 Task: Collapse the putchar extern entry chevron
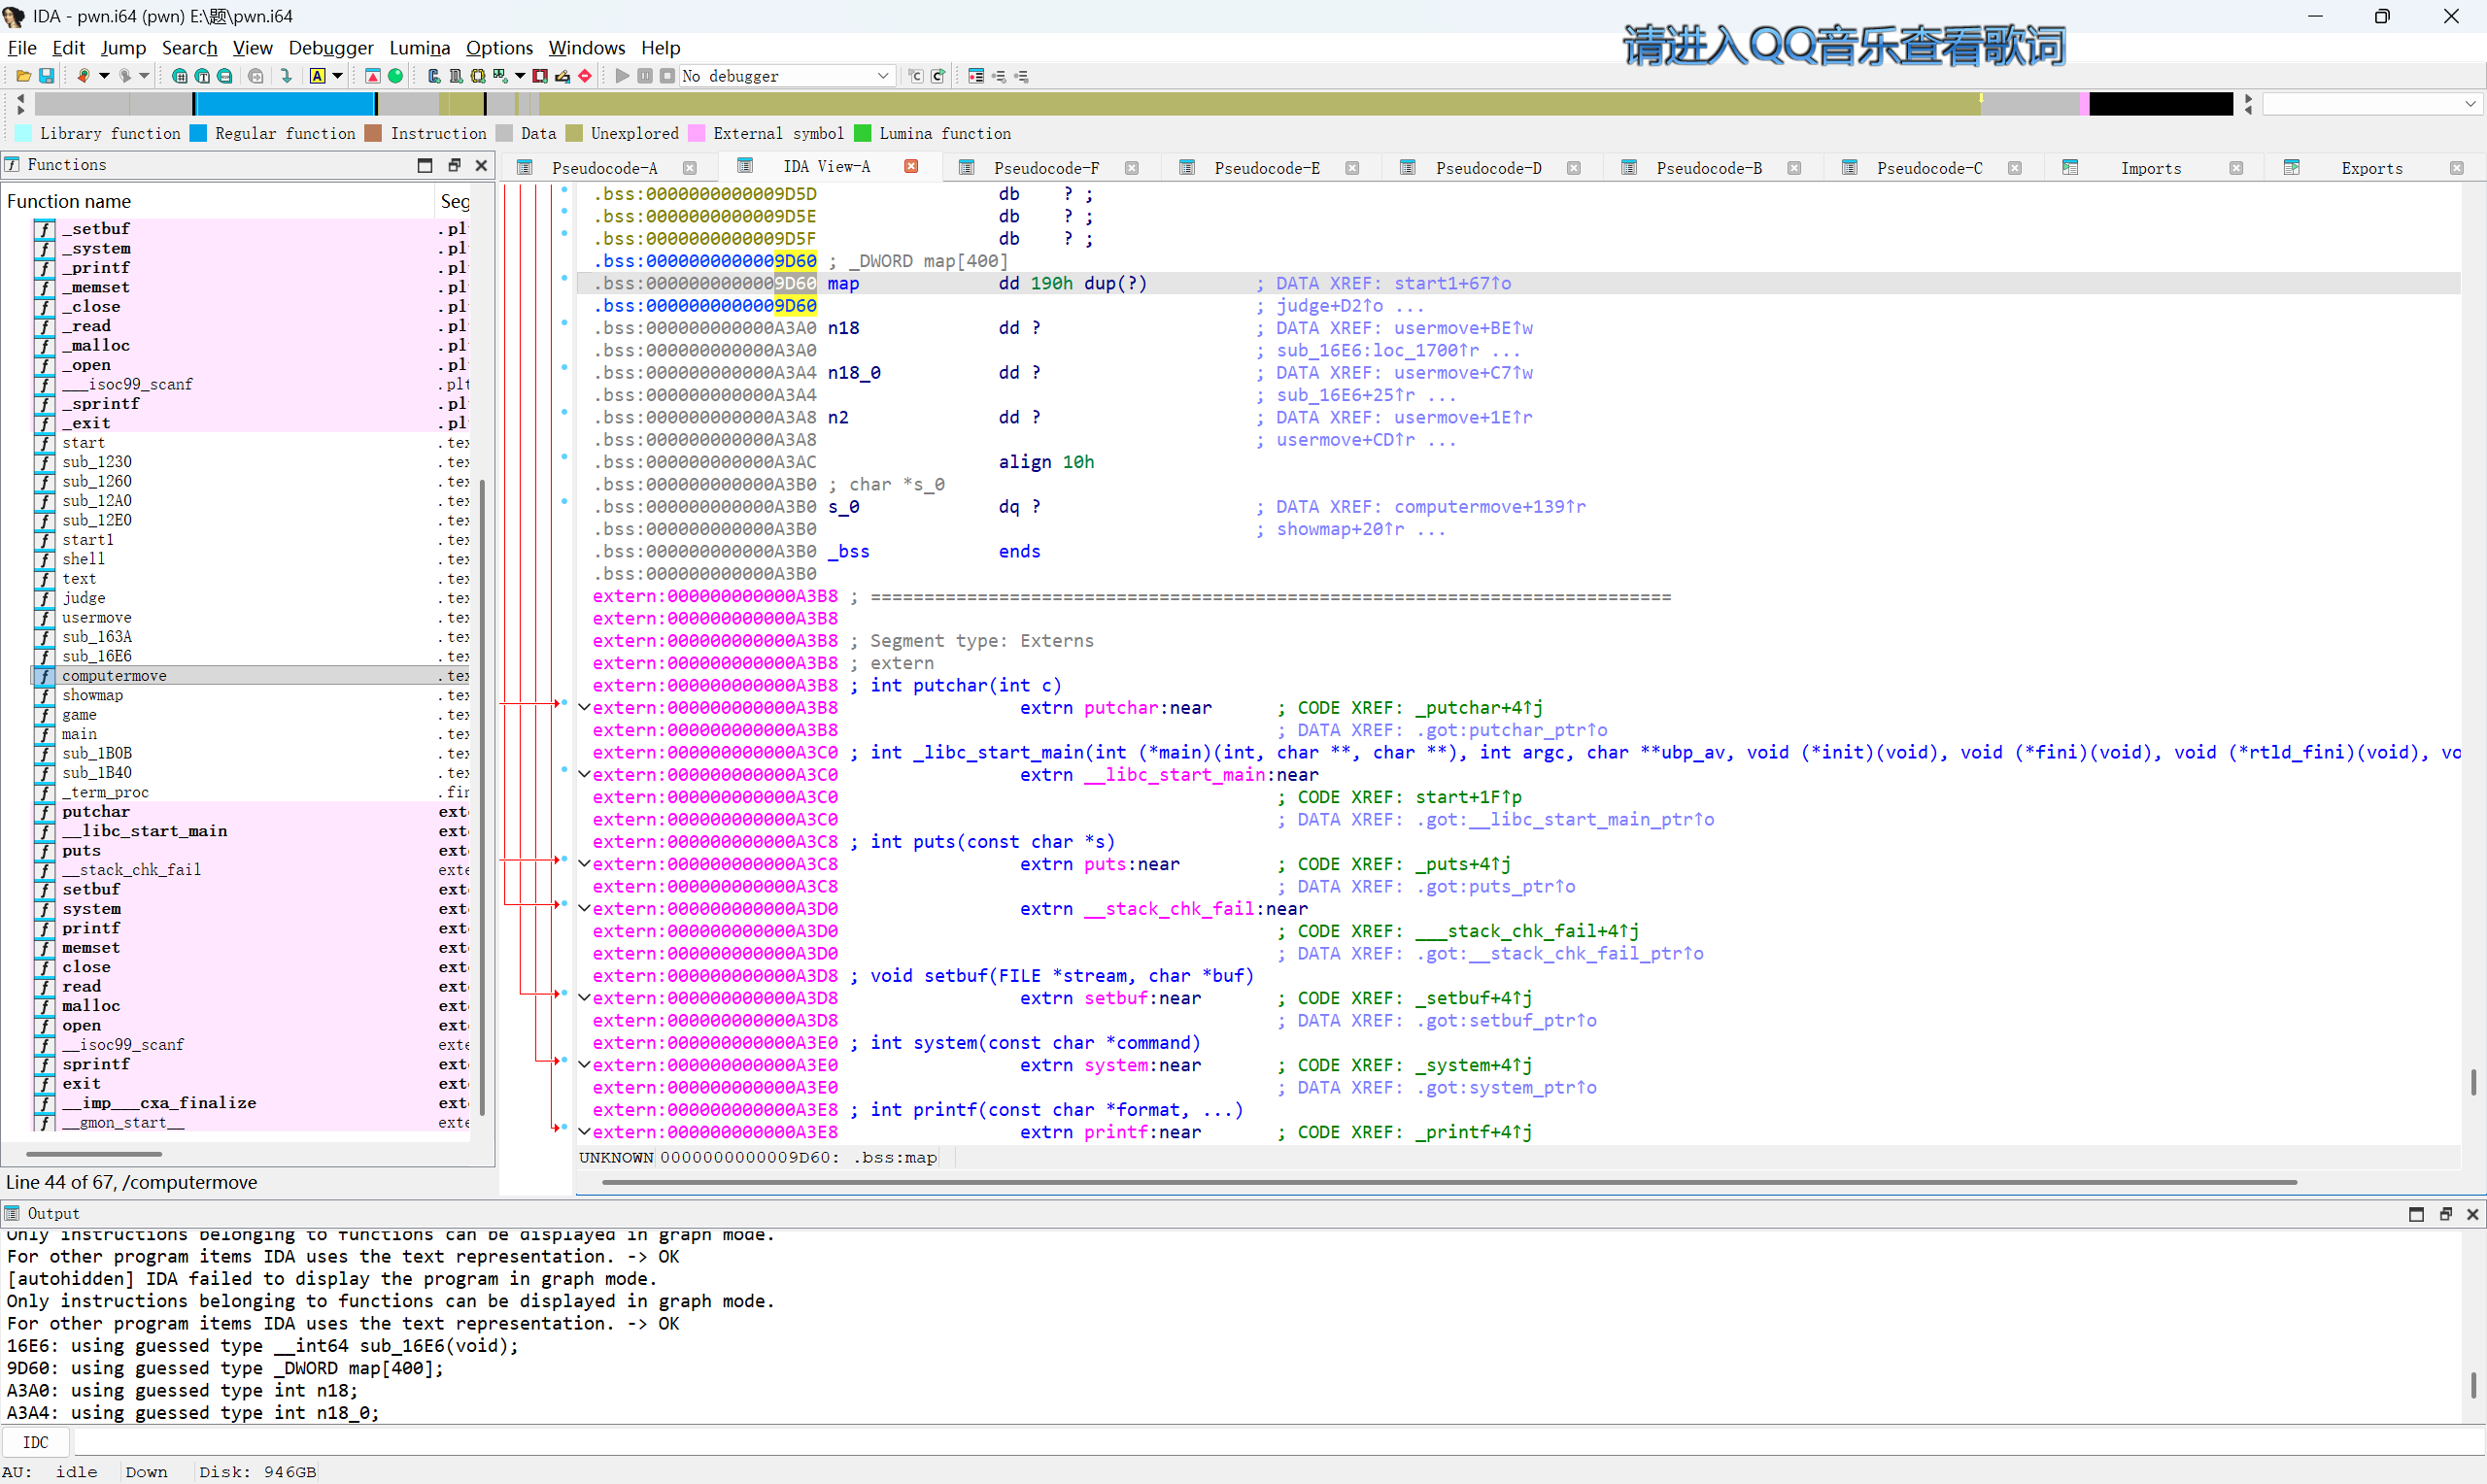pos(584,707)
